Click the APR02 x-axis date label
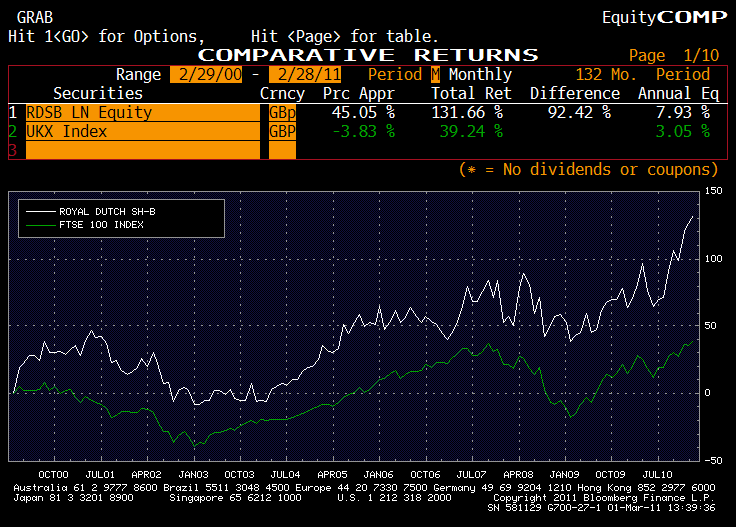The width and height of the screenshot is (736, 527). tap(146, 474)
